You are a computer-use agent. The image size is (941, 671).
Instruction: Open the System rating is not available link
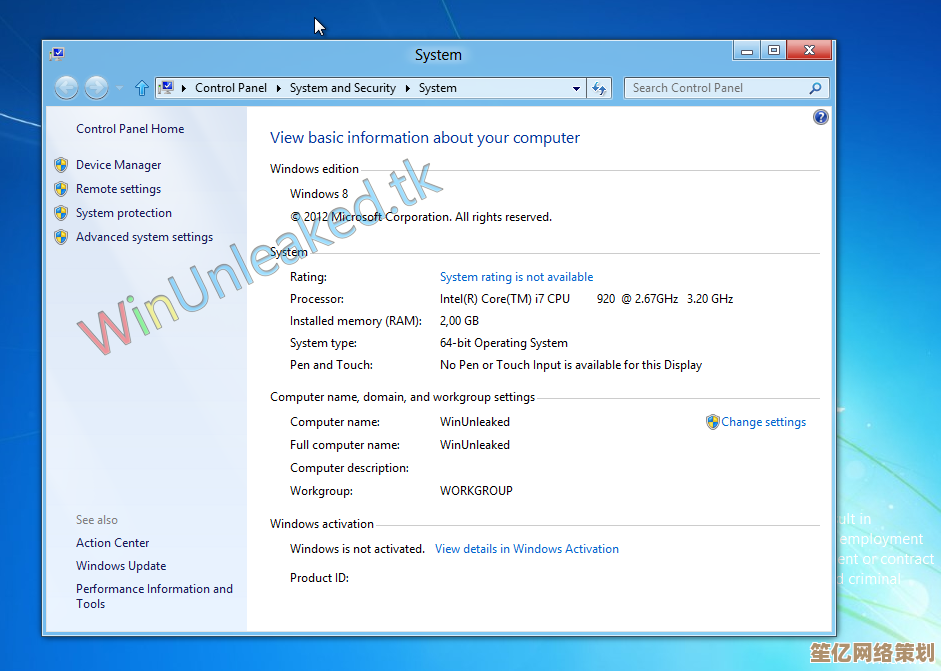pos(516,277)
